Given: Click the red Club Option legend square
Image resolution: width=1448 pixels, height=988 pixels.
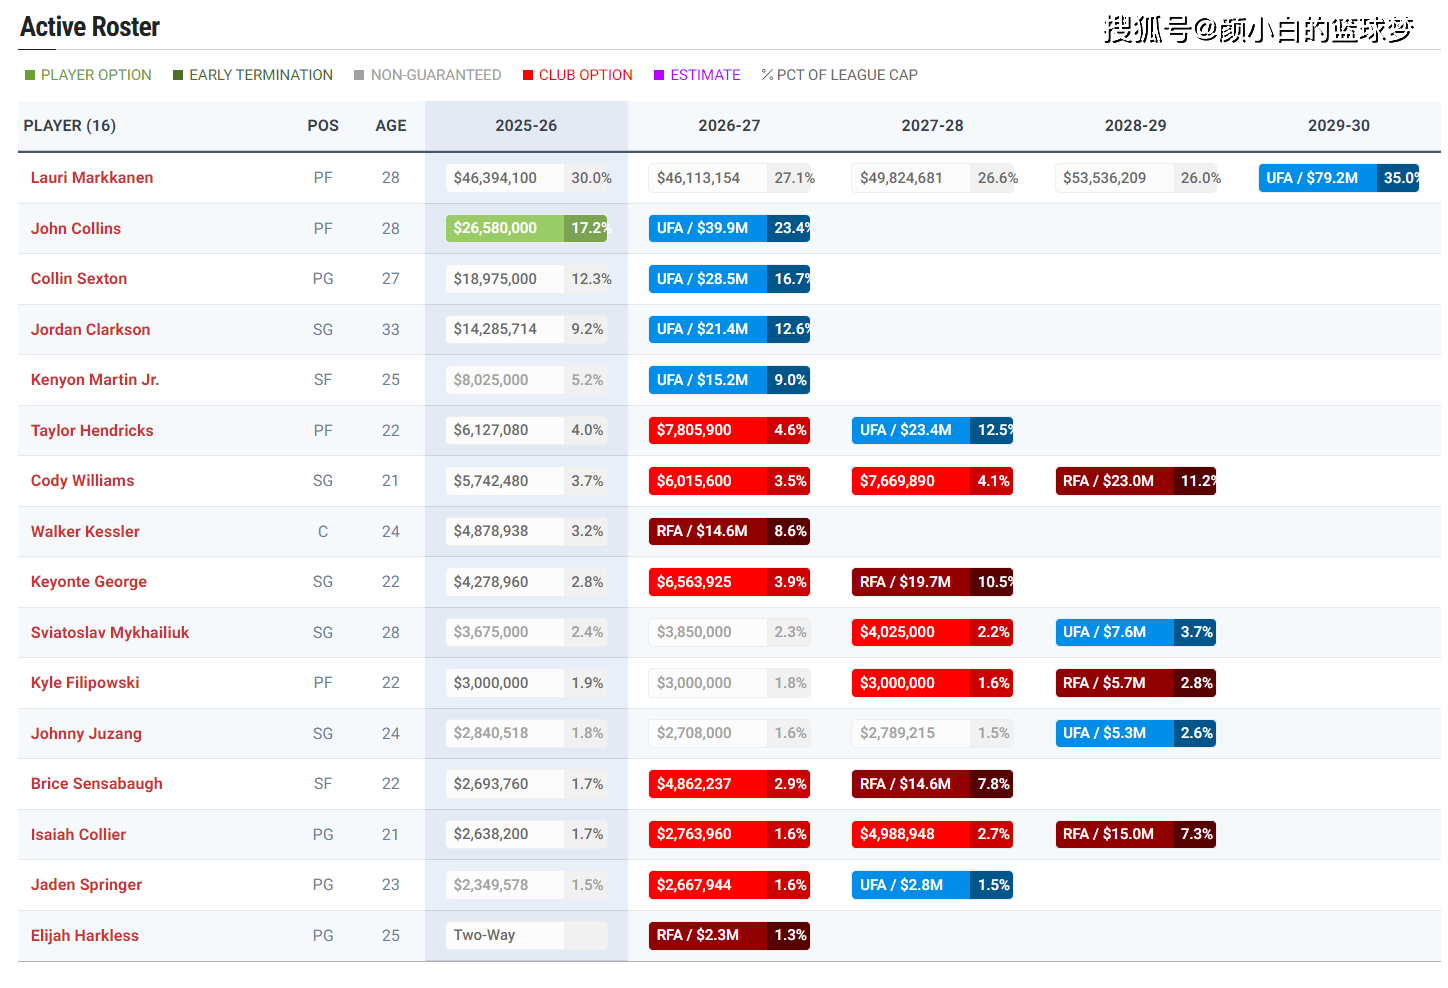Looking at the screenshot, I should (527, 75).
